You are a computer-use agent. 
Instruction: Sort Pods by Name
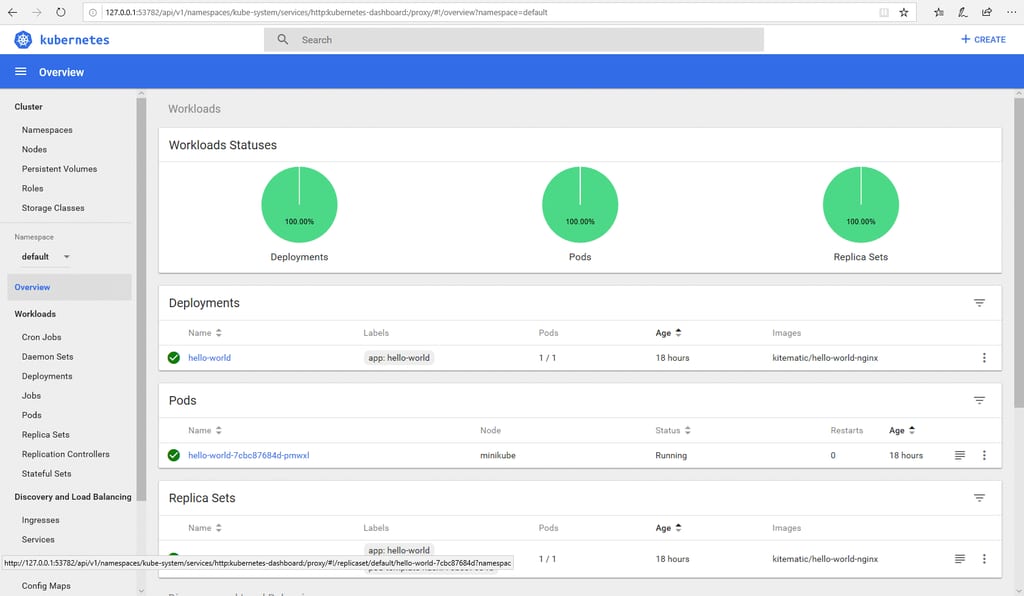coord(205,430)
